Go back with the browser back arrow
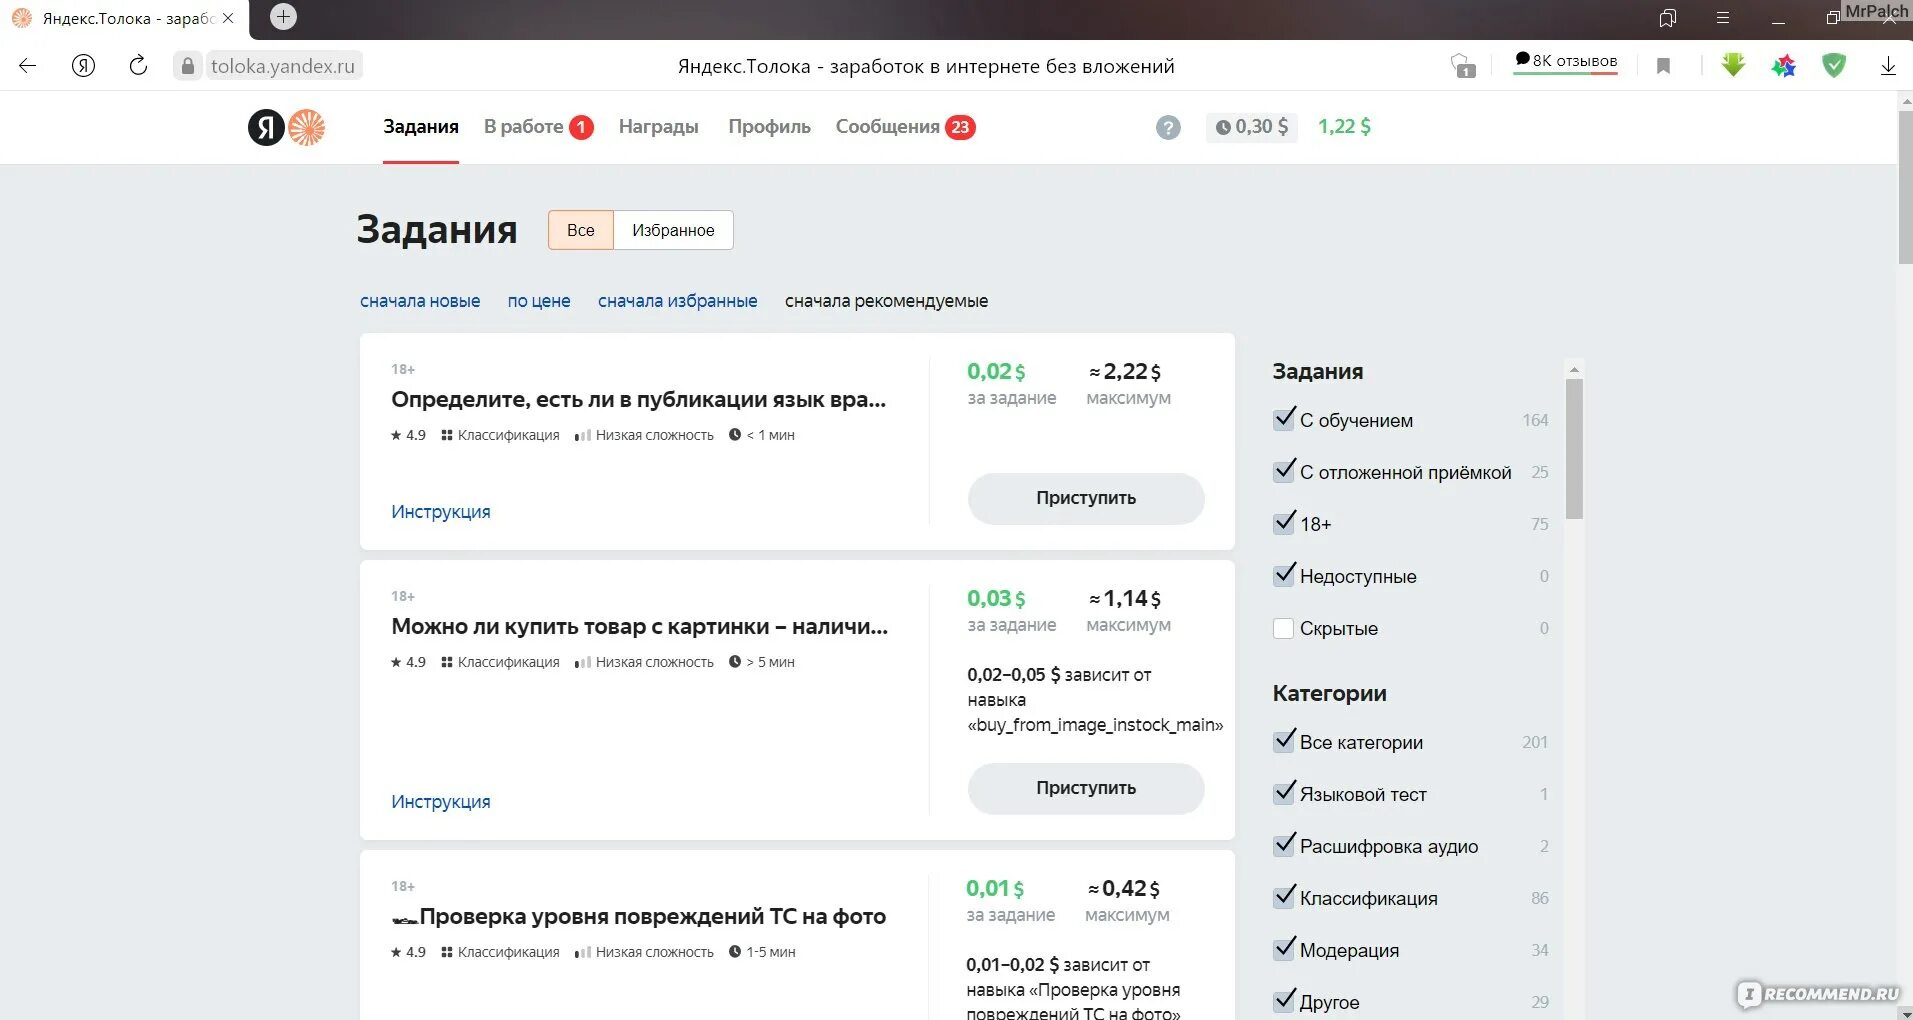The height and width of the screenshot is (1020, 1913). point(28,66)
